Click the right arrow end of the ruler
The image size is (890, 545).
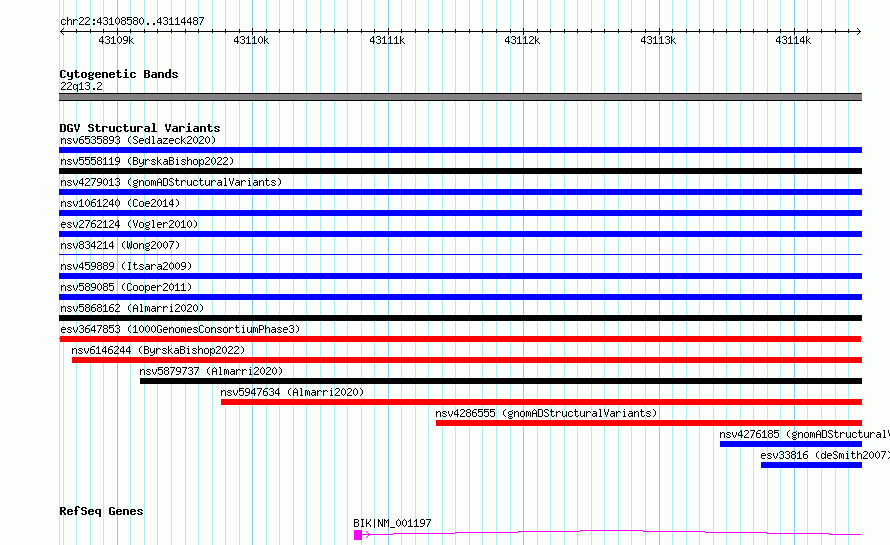pos(859,31)
